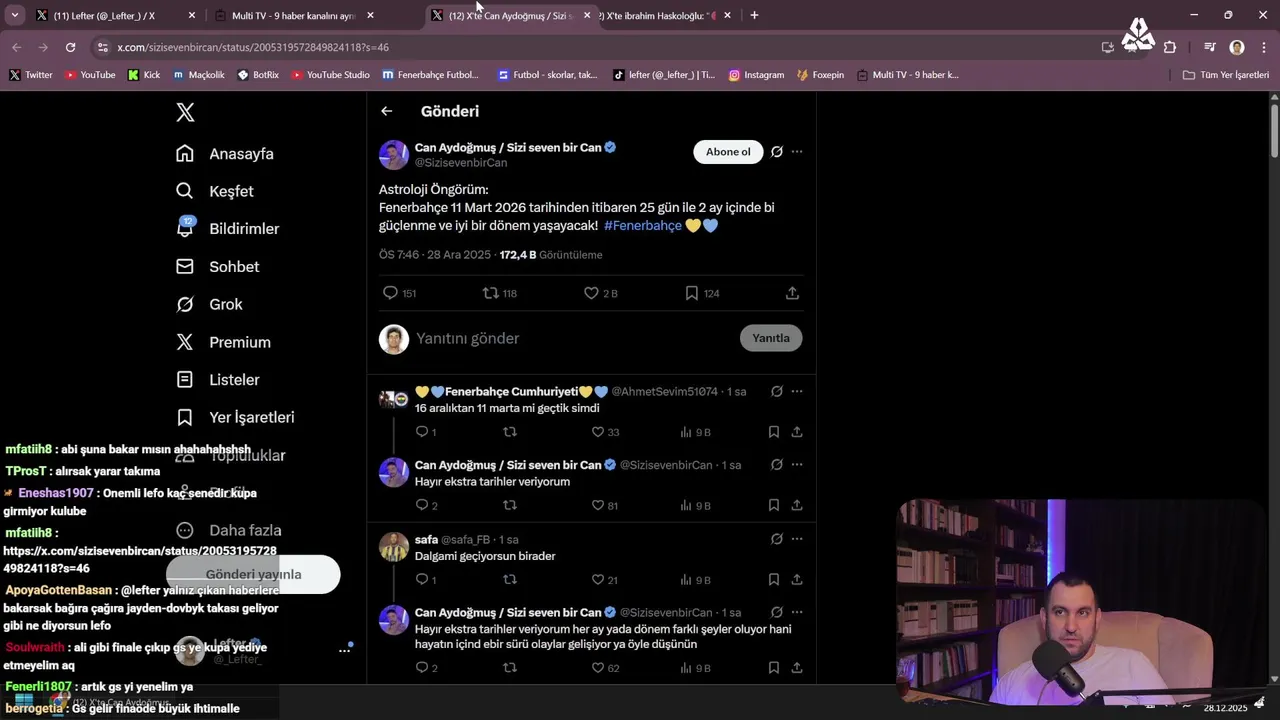Bookmark safa's reply
The height and width of the screenshot is (720, 1280).
coord(774,580)
